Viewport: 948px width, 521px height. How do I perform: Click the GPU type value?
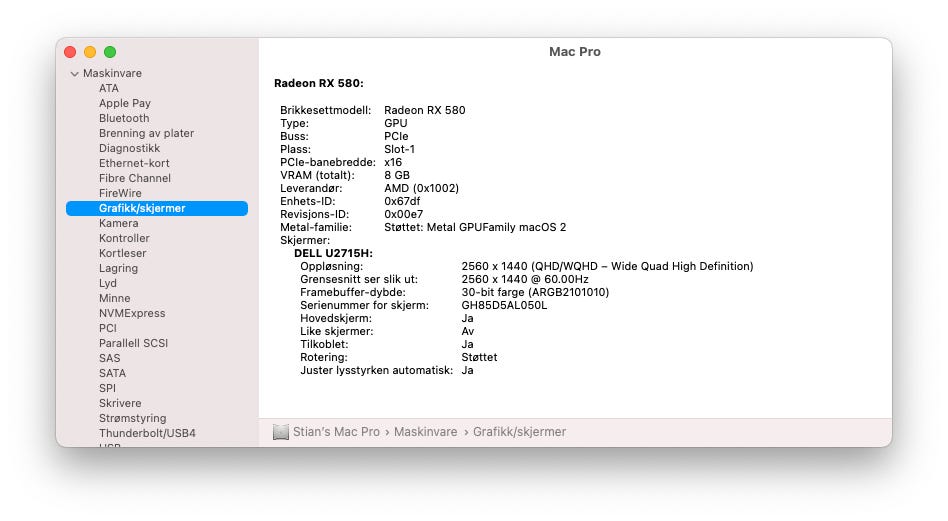tap(395, 123)
